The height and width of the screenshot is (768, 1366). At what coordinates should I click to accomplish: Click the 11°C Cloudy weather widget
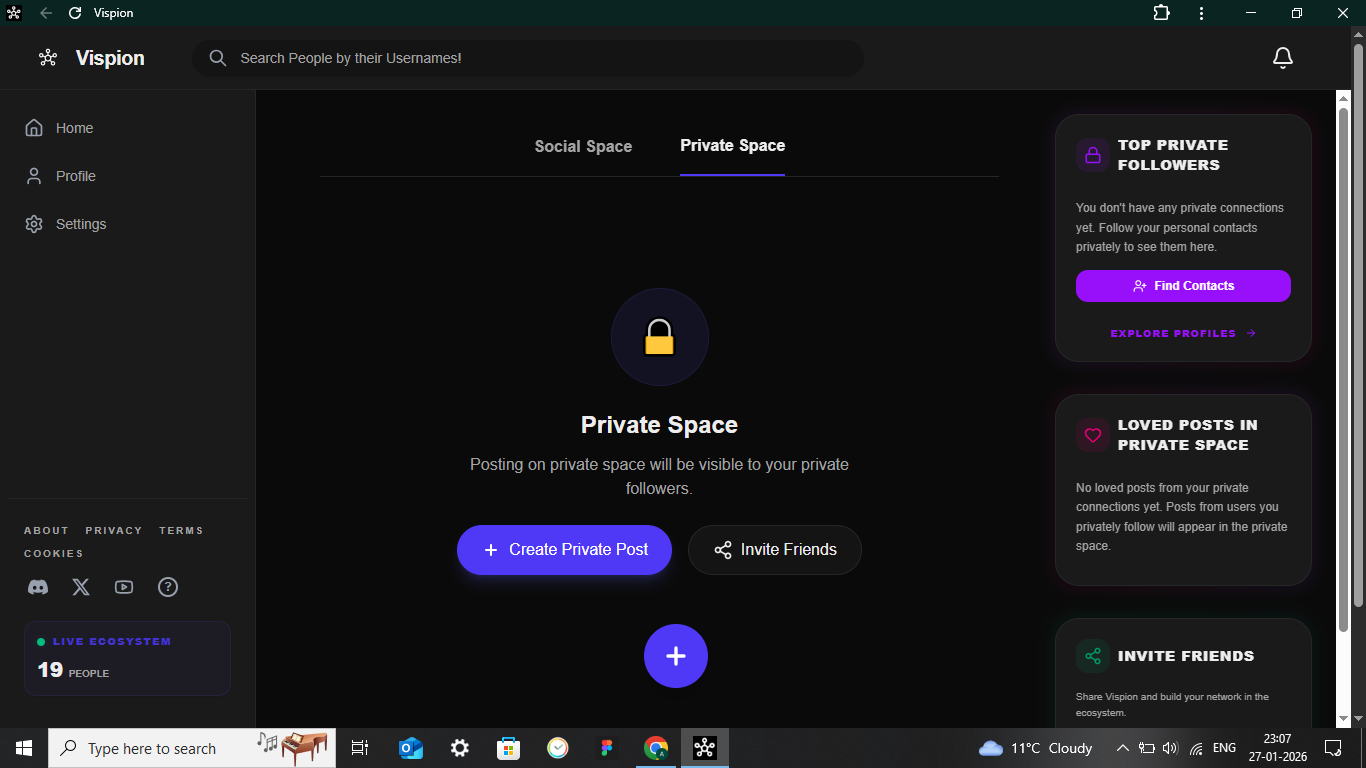(1035, 748)
